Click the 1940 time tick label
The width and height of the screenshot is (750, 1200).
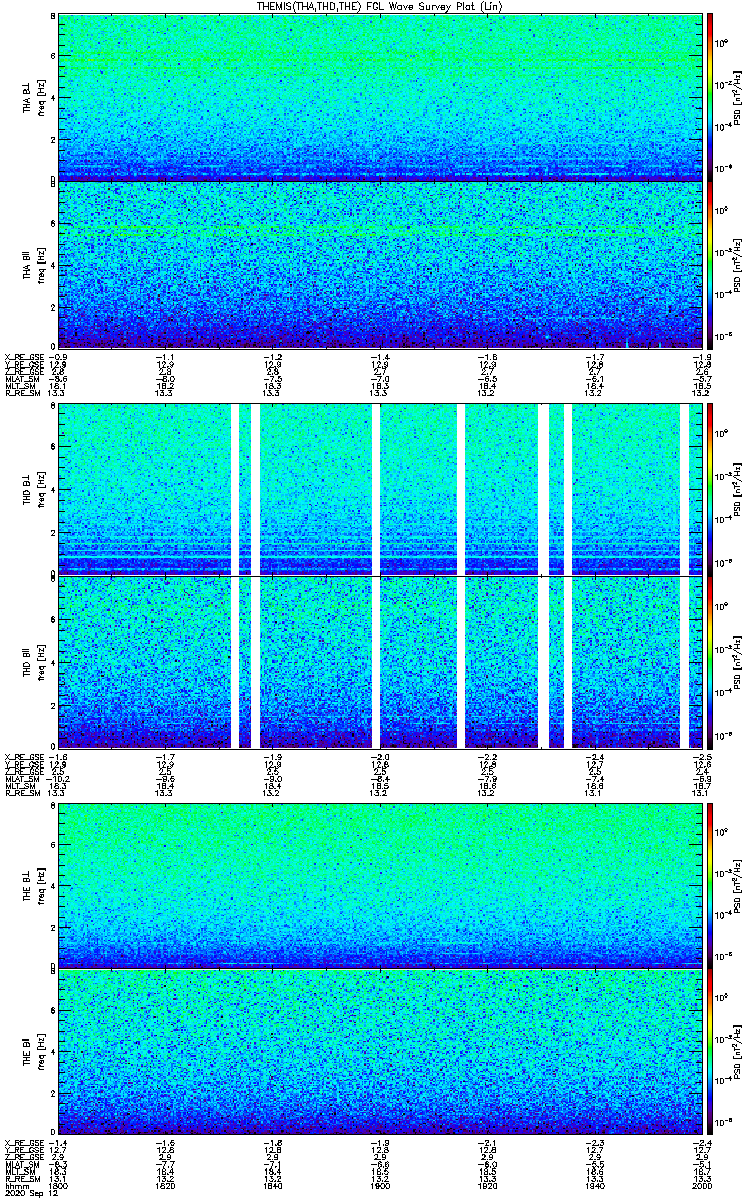594,1186
